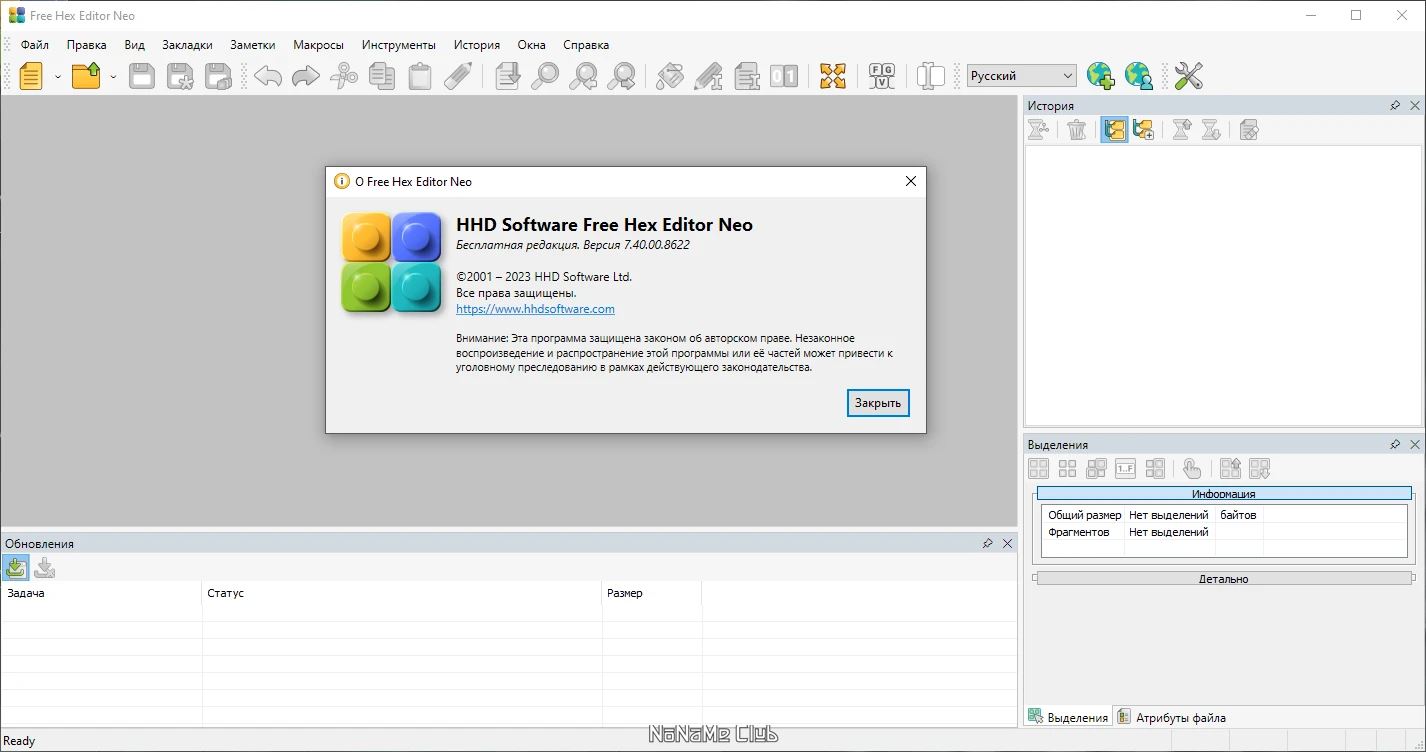1426x752 pixels.
Task: Switch to the Выделения tab
Action: [x=1068, y=717]
